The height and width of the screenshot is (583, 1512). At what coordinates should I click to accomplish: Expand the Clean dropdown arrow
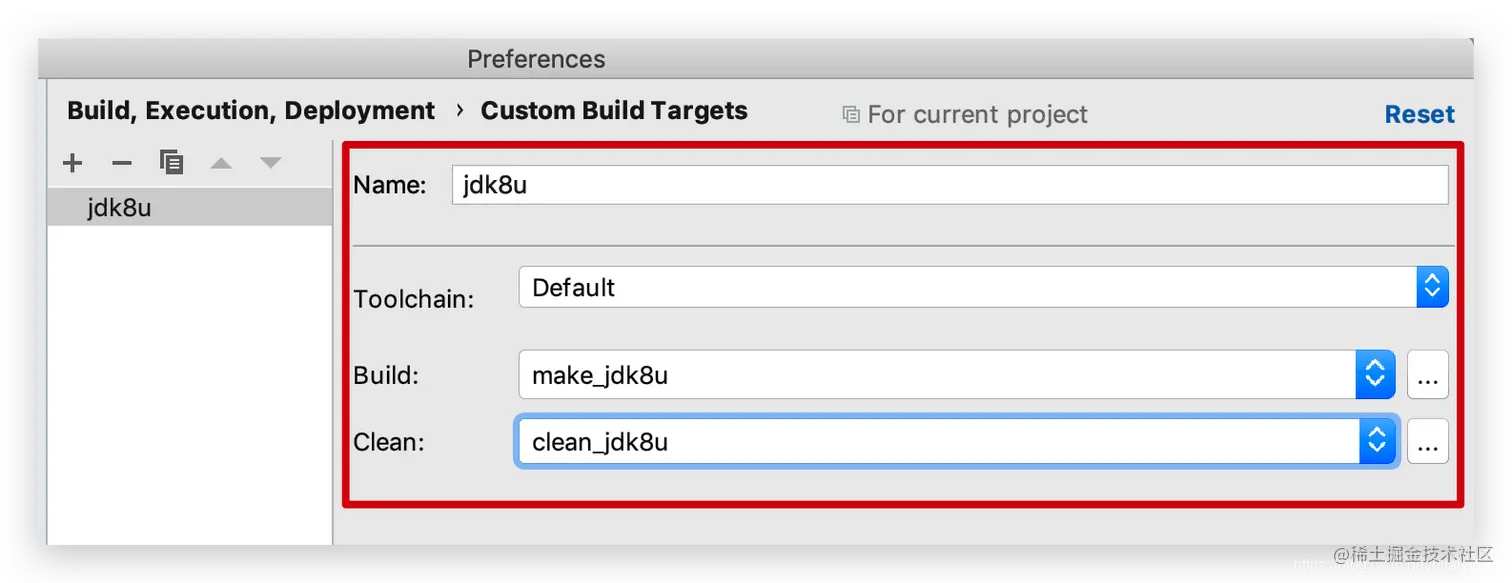point(1376,442)
